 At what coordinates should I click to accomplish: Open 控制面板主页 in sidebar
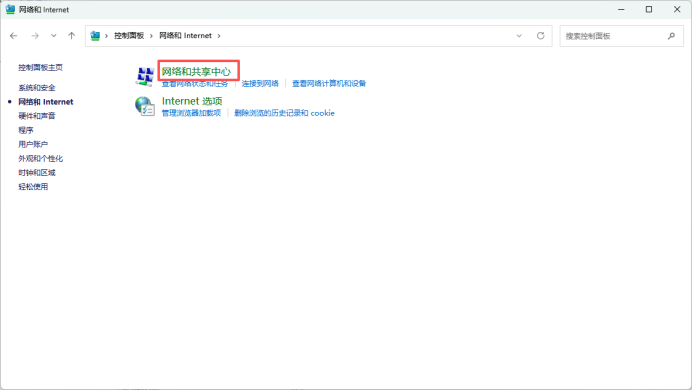[40, 68]
